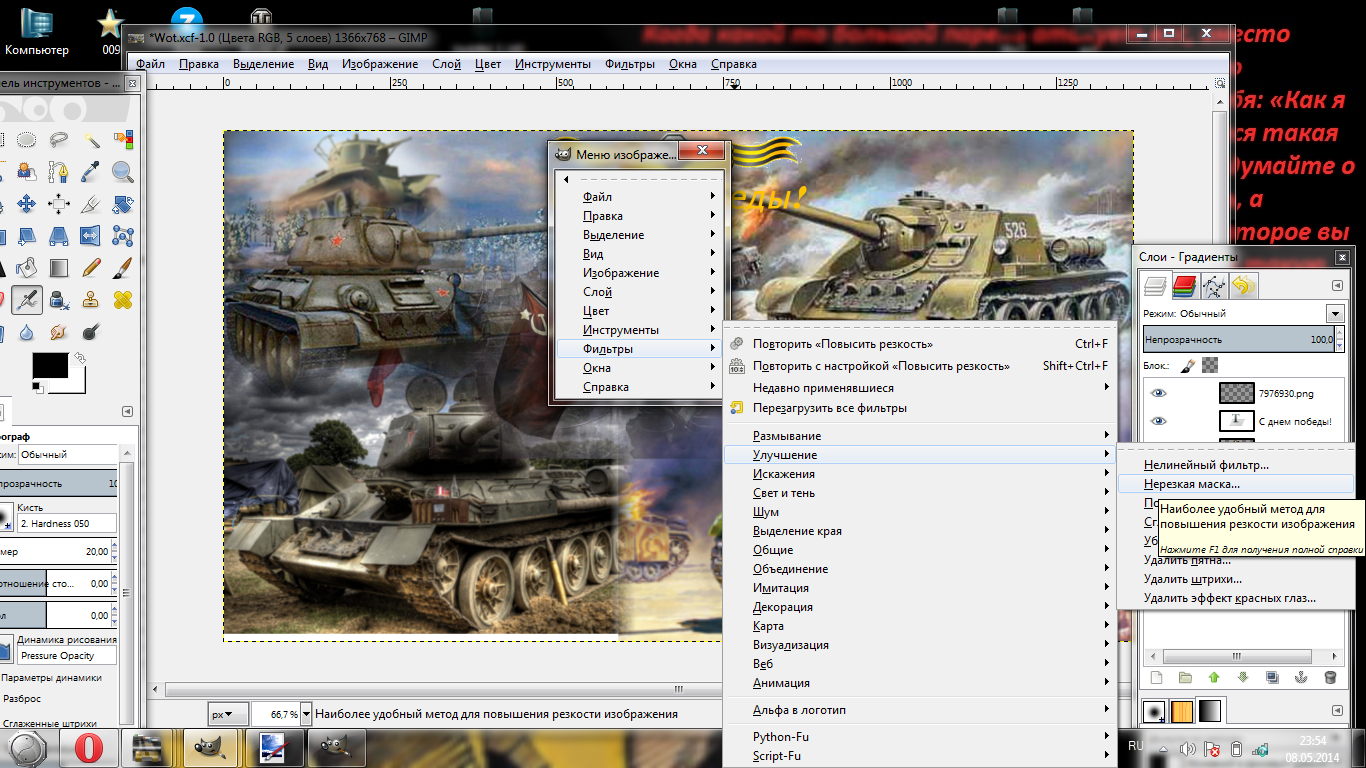Toggle visibility eye of 7976930.png layer
1366x768 pixels.
[x=1158, y=393]
